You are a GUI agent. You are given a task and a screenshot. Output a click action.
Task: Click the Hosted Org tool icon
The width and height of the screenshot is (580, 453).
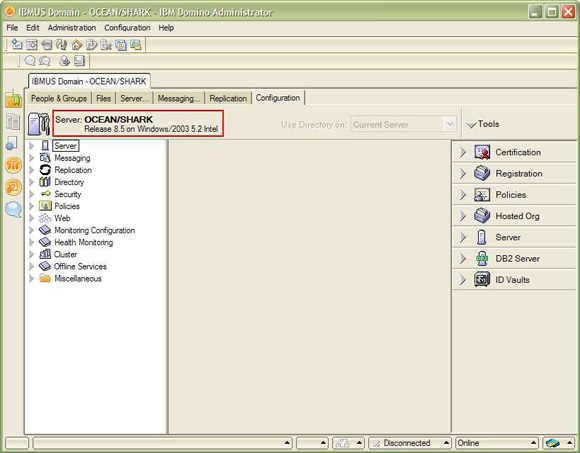482,216
